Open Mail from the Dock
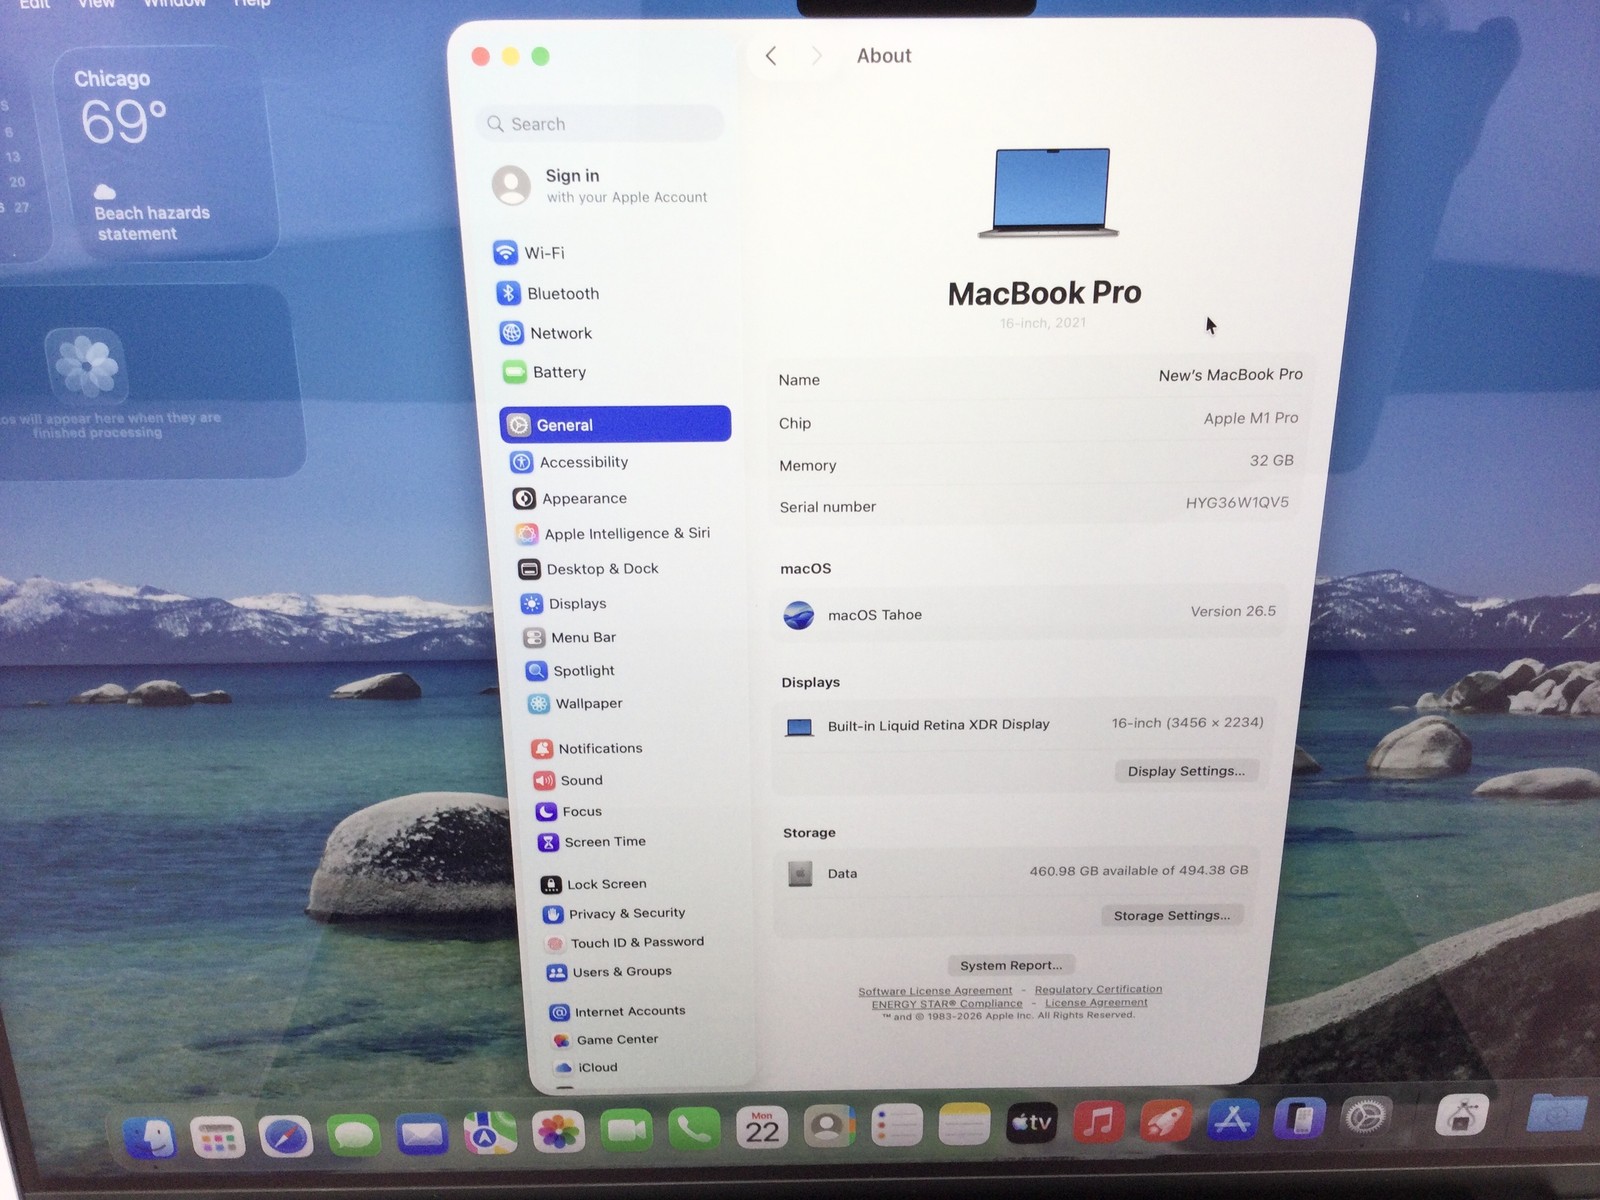 pos(421,1134)
